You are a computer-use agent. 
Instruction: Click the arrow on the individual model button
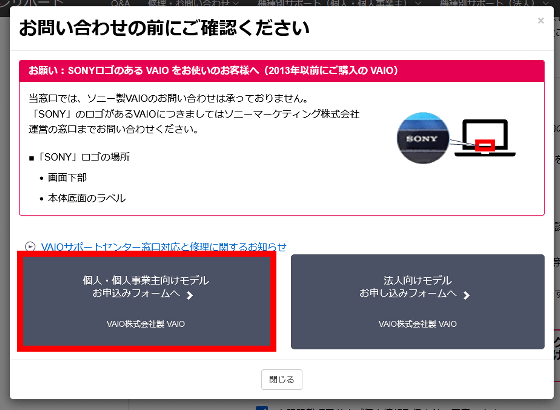190,295
